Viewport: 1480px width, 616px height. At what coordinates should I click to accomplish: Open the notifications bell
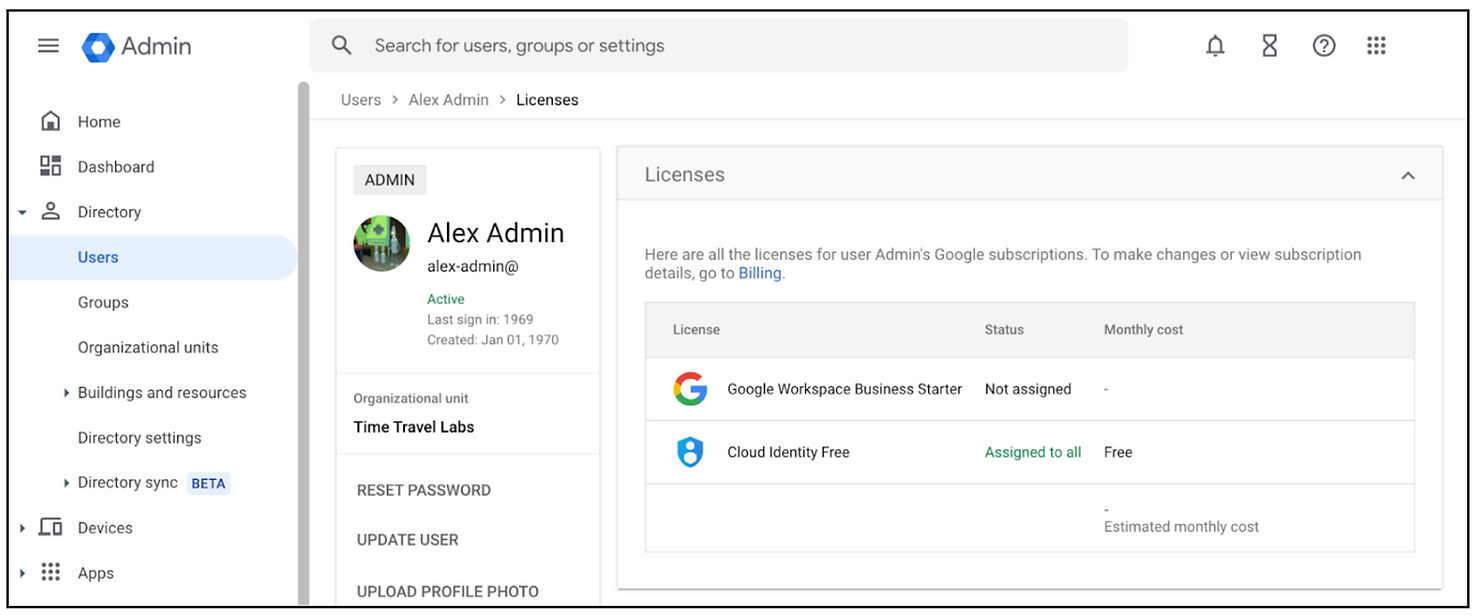1215,46
